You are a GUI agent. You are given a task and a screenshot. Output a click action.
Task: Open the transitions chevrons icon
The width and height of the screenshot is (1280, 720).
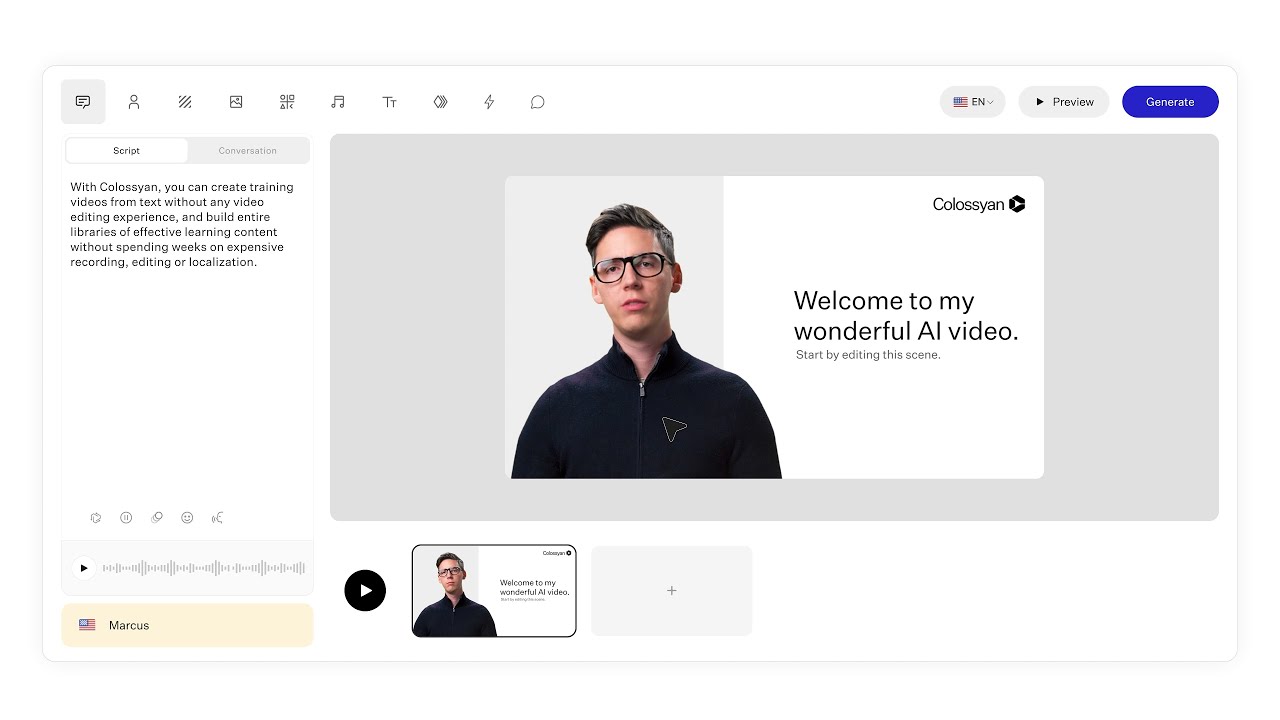pos(440,102)
